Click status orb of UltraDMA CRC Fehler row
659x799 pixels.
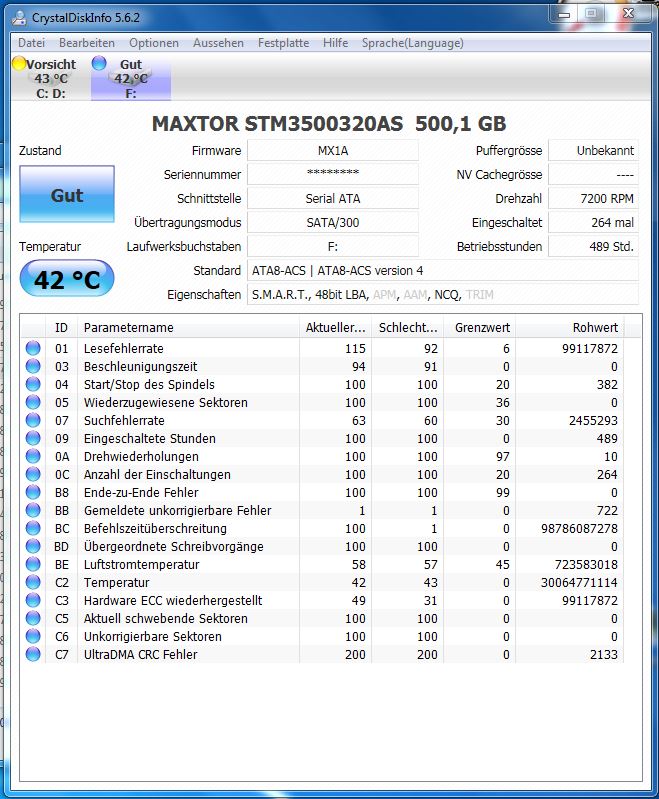pyautogui.click(x=33, y=654)
